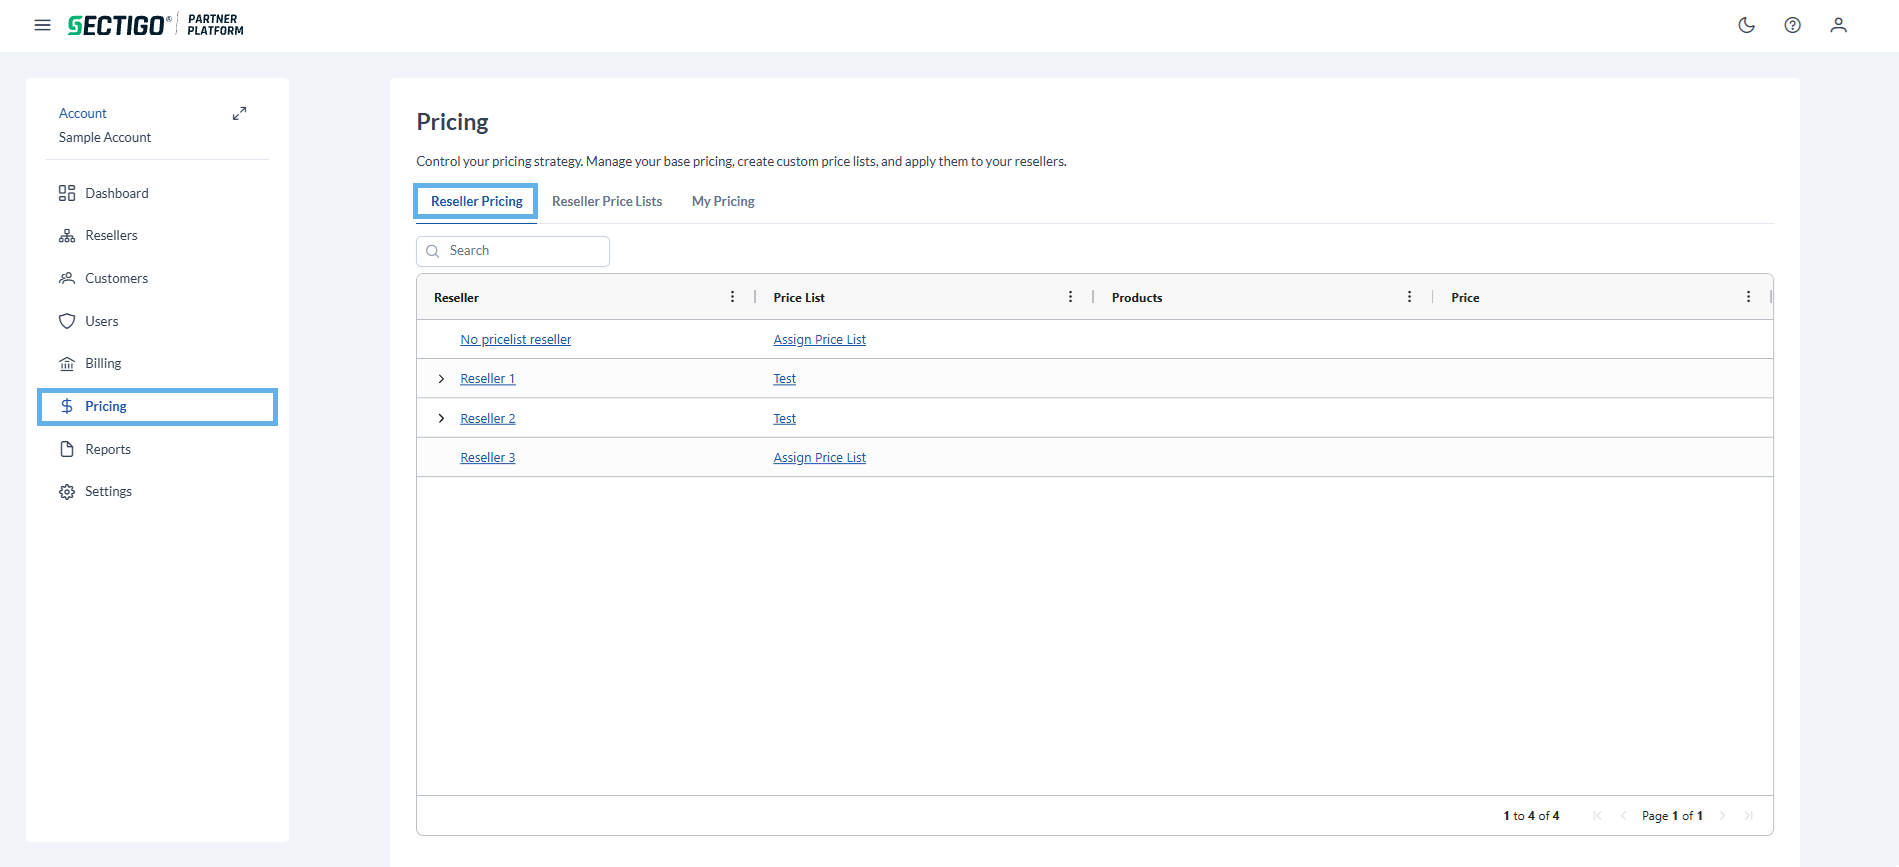
Task: Click the Account label in sidebar
Action: click(x=83, y=114)
